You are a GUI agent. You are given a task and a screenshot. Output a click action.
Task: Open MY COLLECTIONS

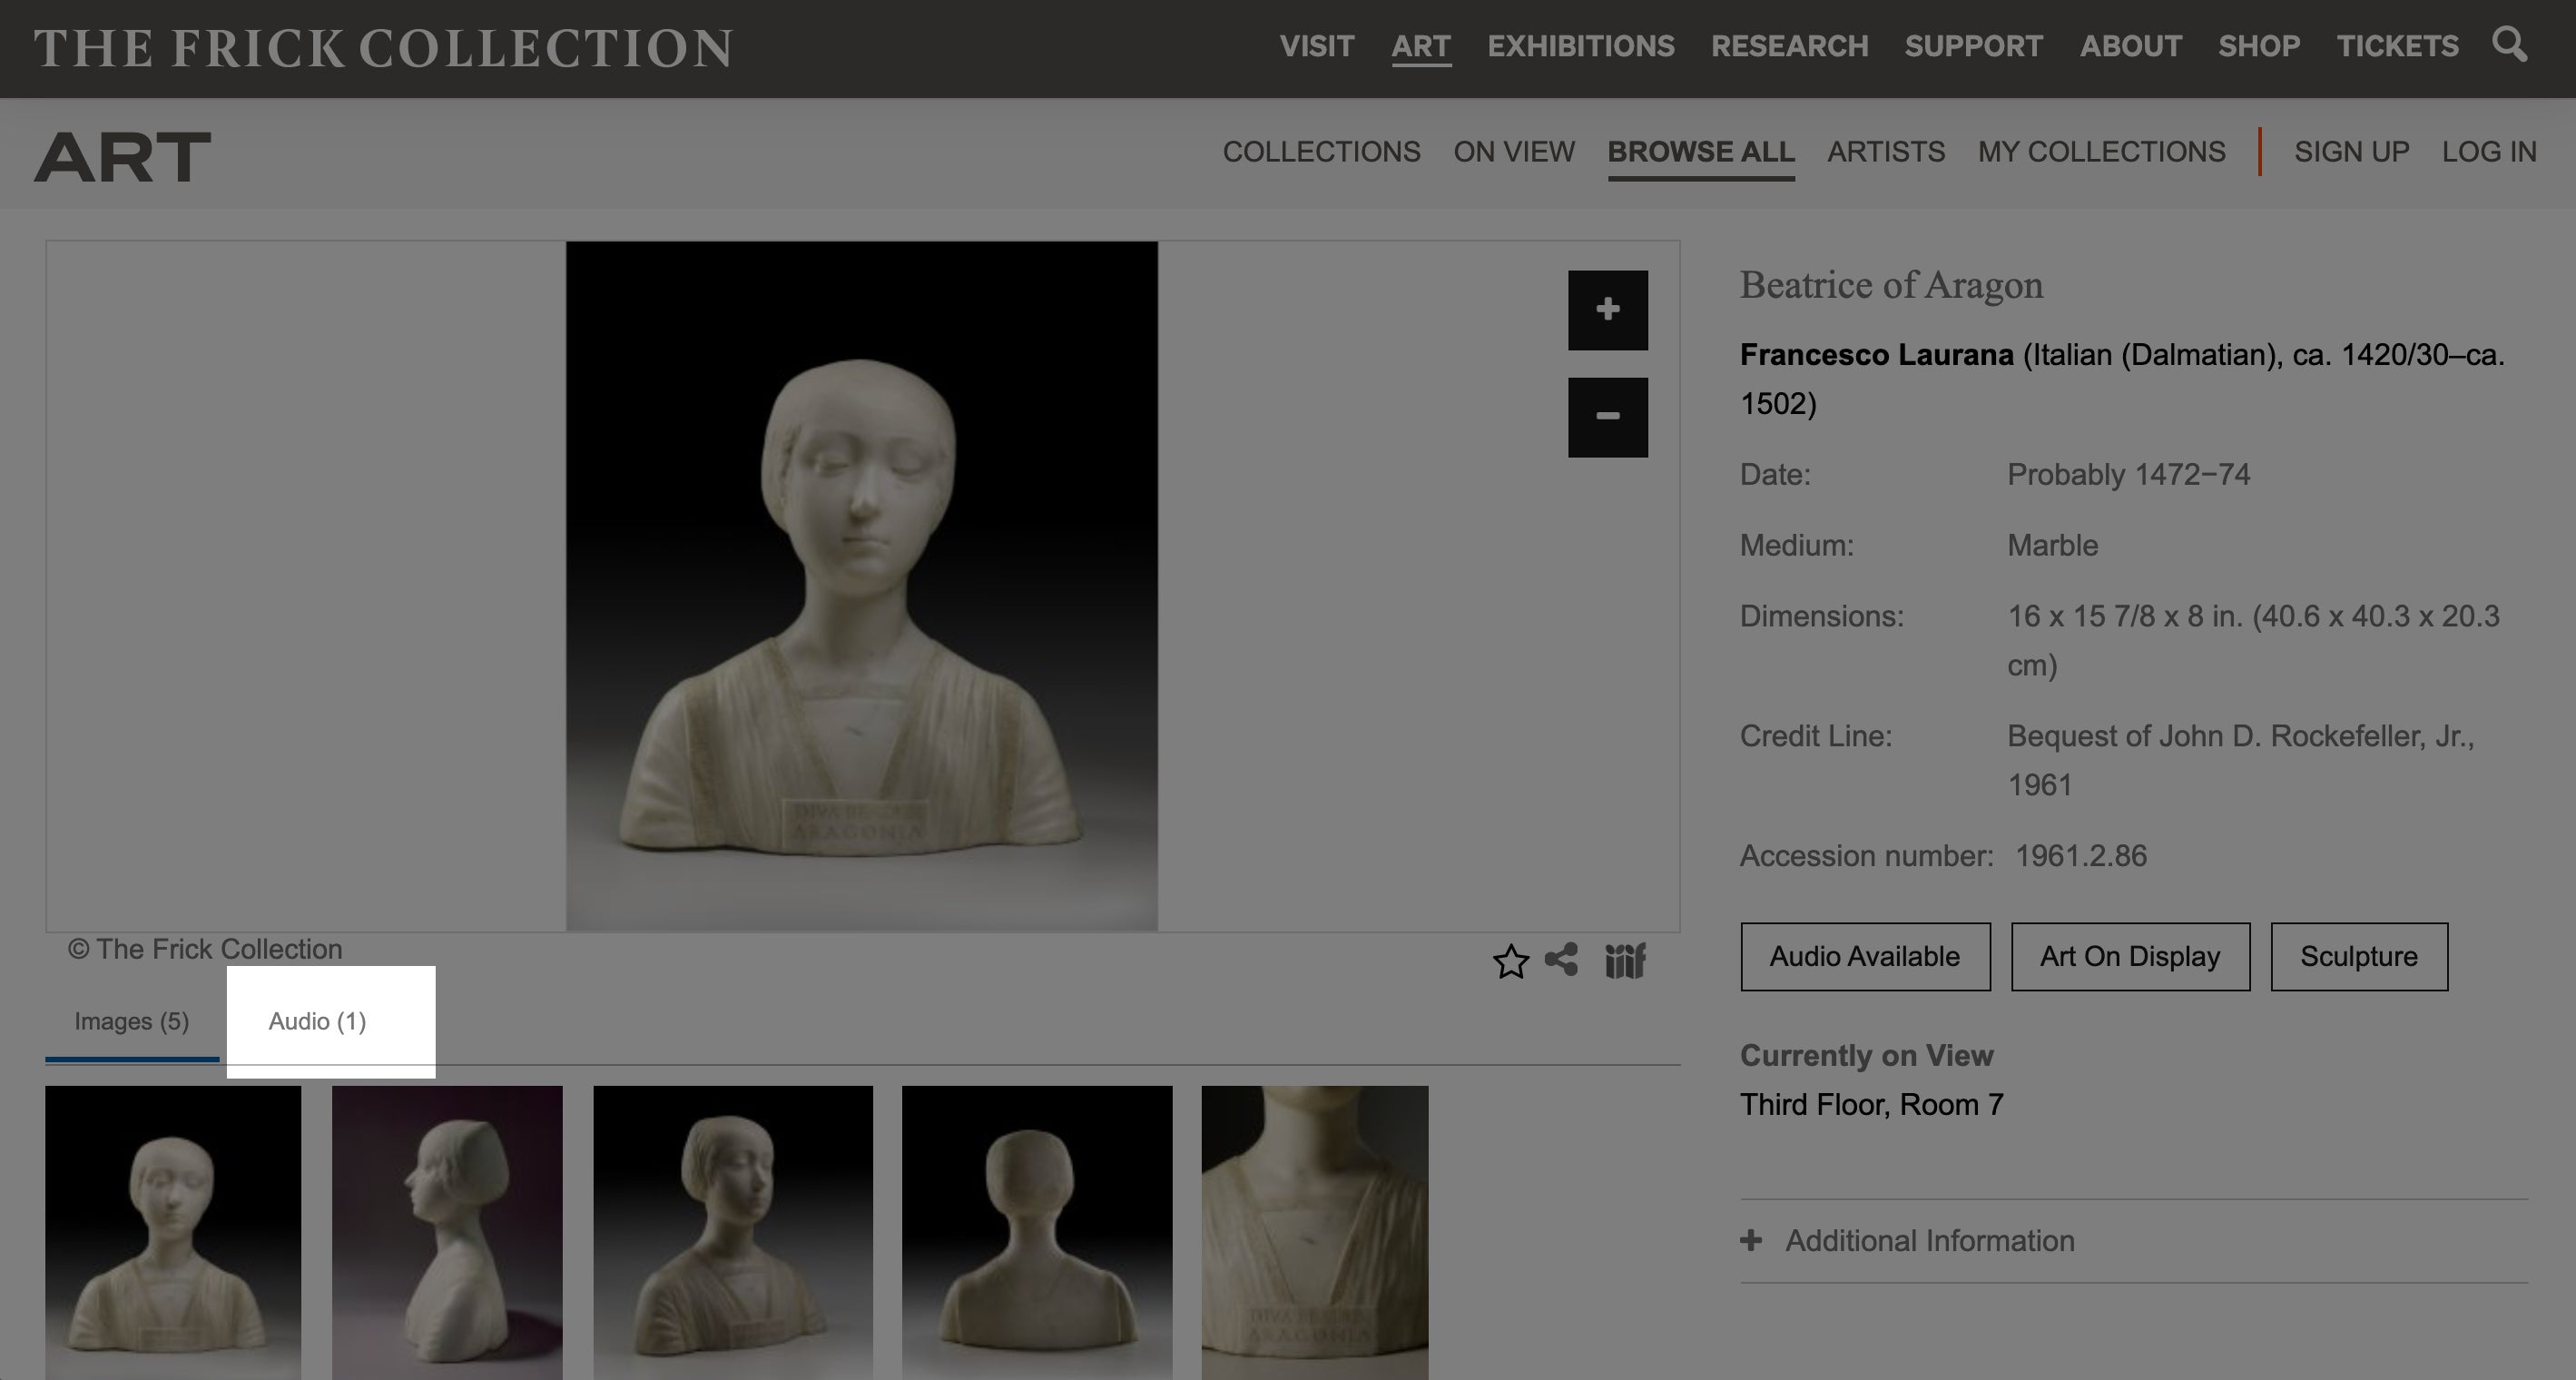click(x=2101, y=152)
